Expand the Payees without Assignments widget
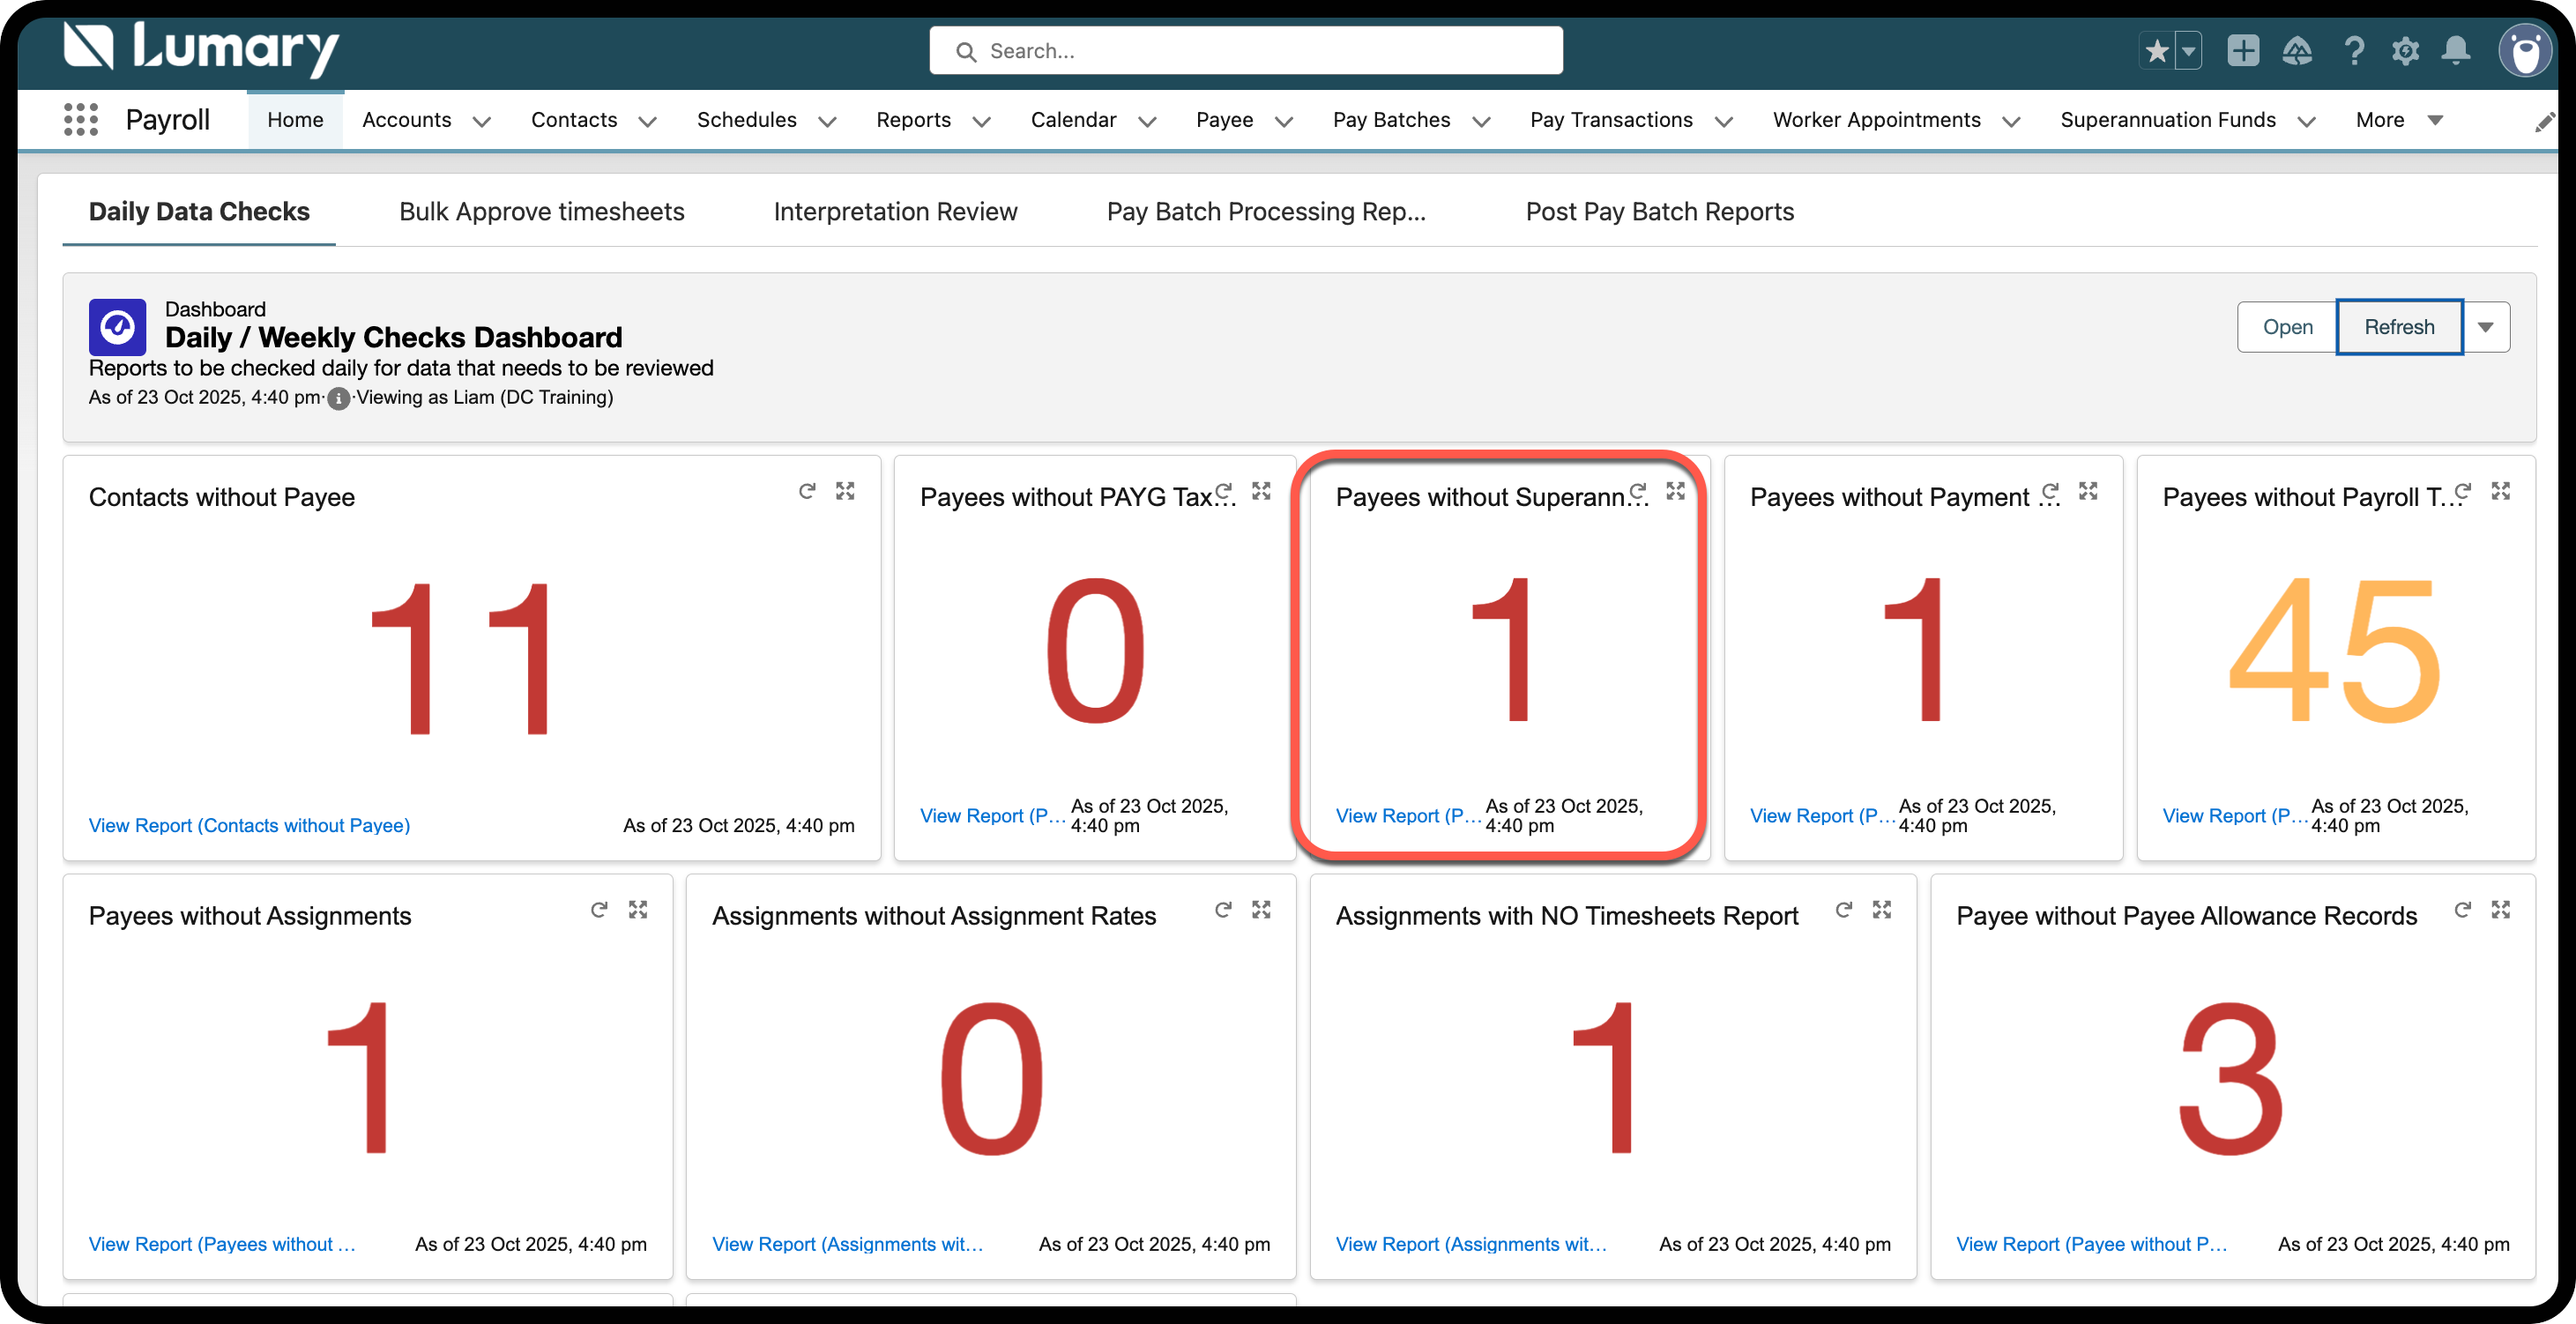Screen dimensions: 2576x1324 point(638,910)
